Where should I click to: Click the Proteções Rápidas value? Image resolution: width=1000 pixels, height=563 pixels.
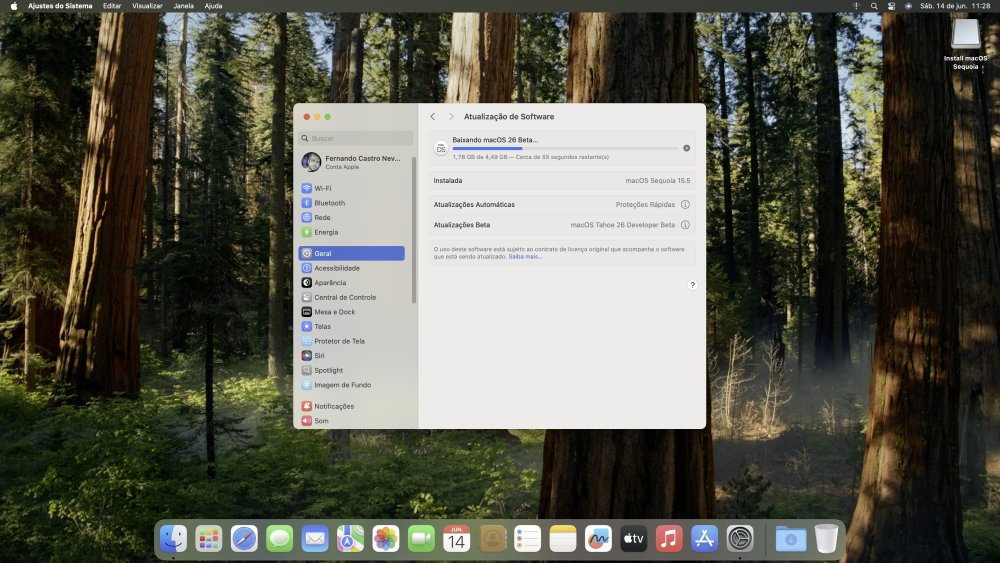[x=645, y=205]
